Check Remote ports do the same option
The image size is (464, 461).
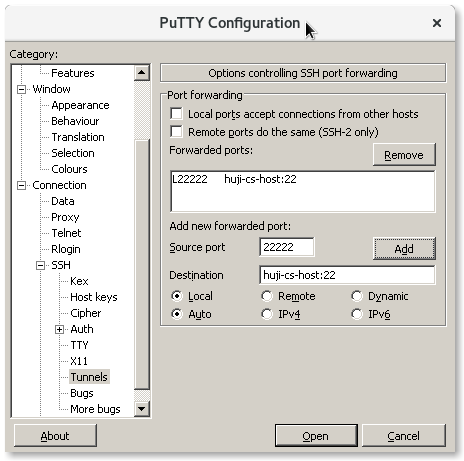[176, 131]
